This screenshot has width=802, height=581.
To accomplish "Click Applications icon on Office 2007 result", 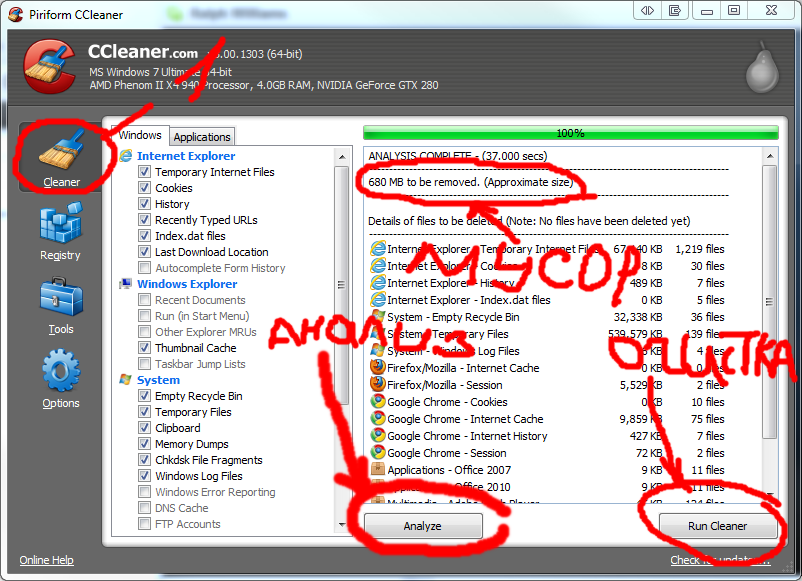I will [378, 469].
